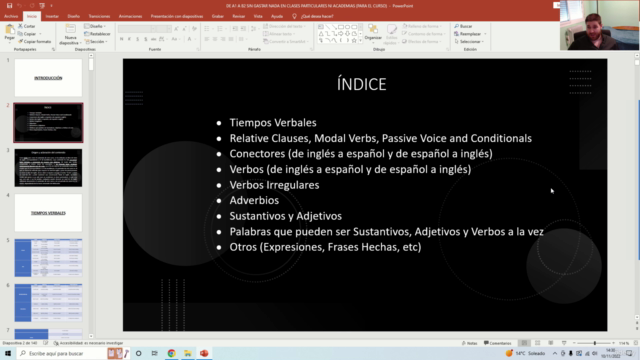This screenshot has height=360, width=640.
Task: Open the Copiar dropdown arrow
Action: (x=40, y=34)
